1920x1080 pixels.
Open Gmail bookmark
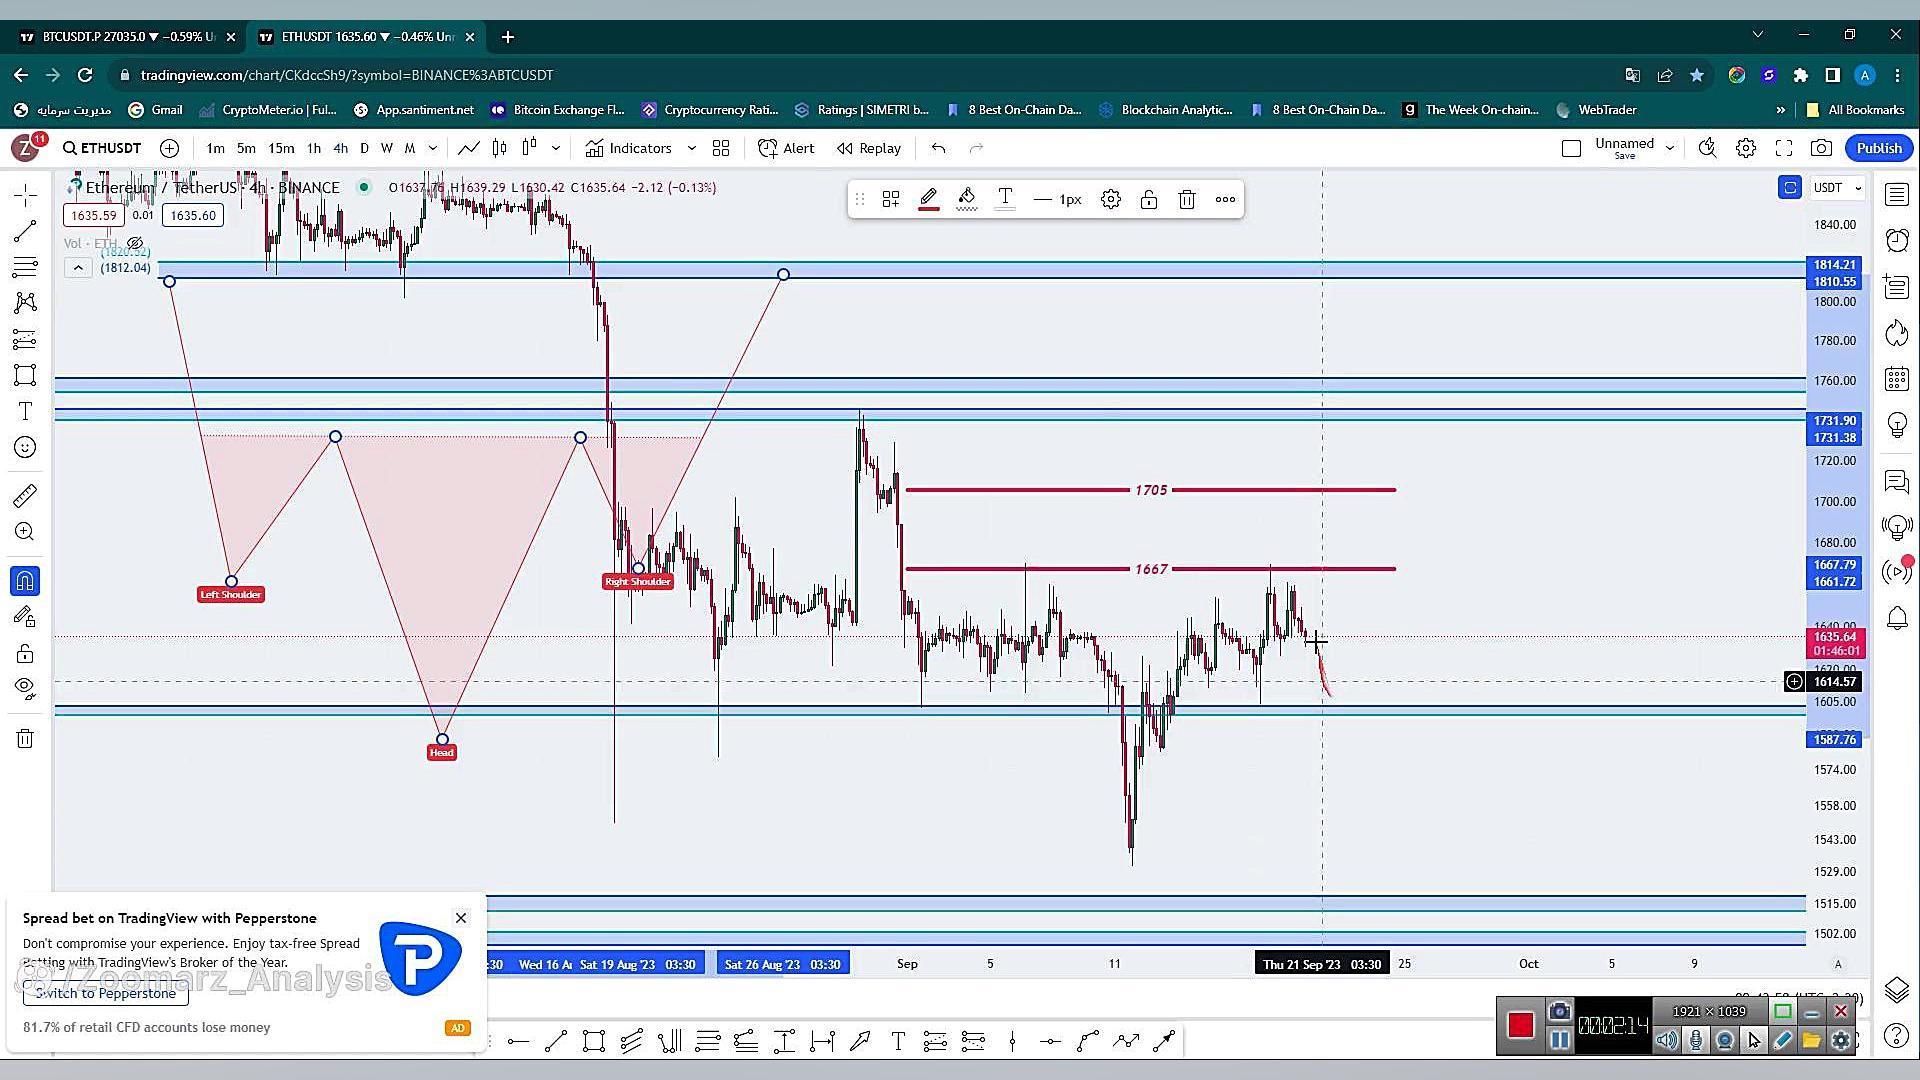point(155,110)
